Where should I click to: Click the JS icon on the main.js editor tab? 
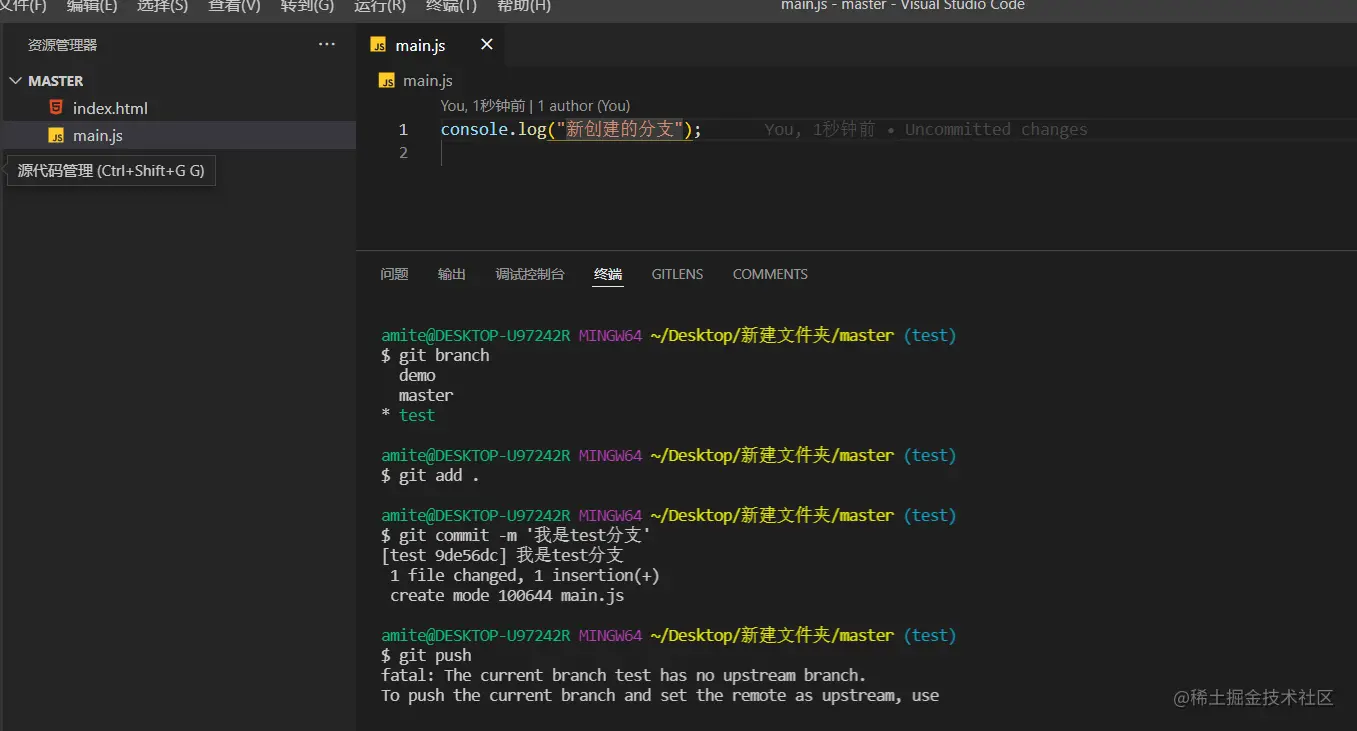point(378,45)
